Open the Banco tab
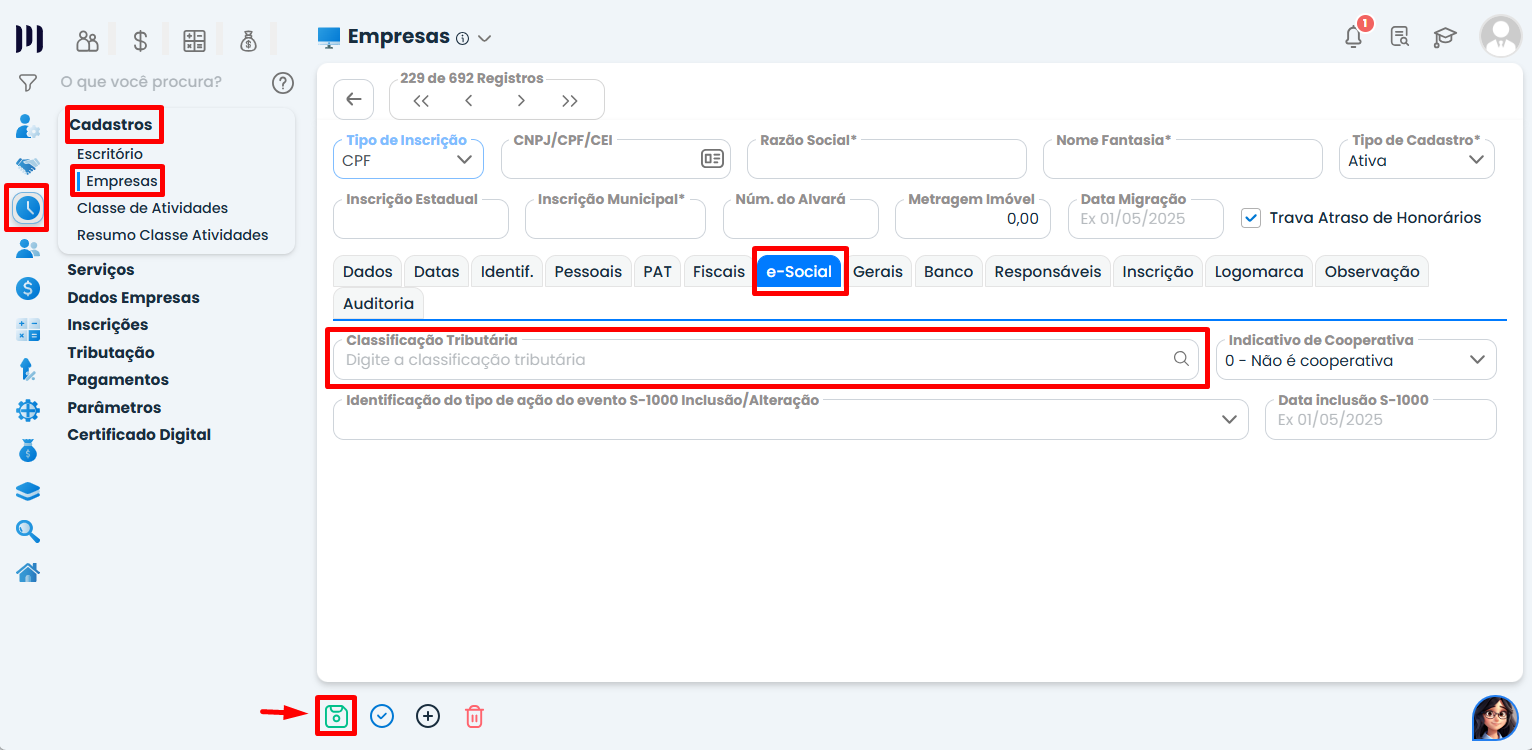This screenshot has height=750, width=1532. coord(949,272)
